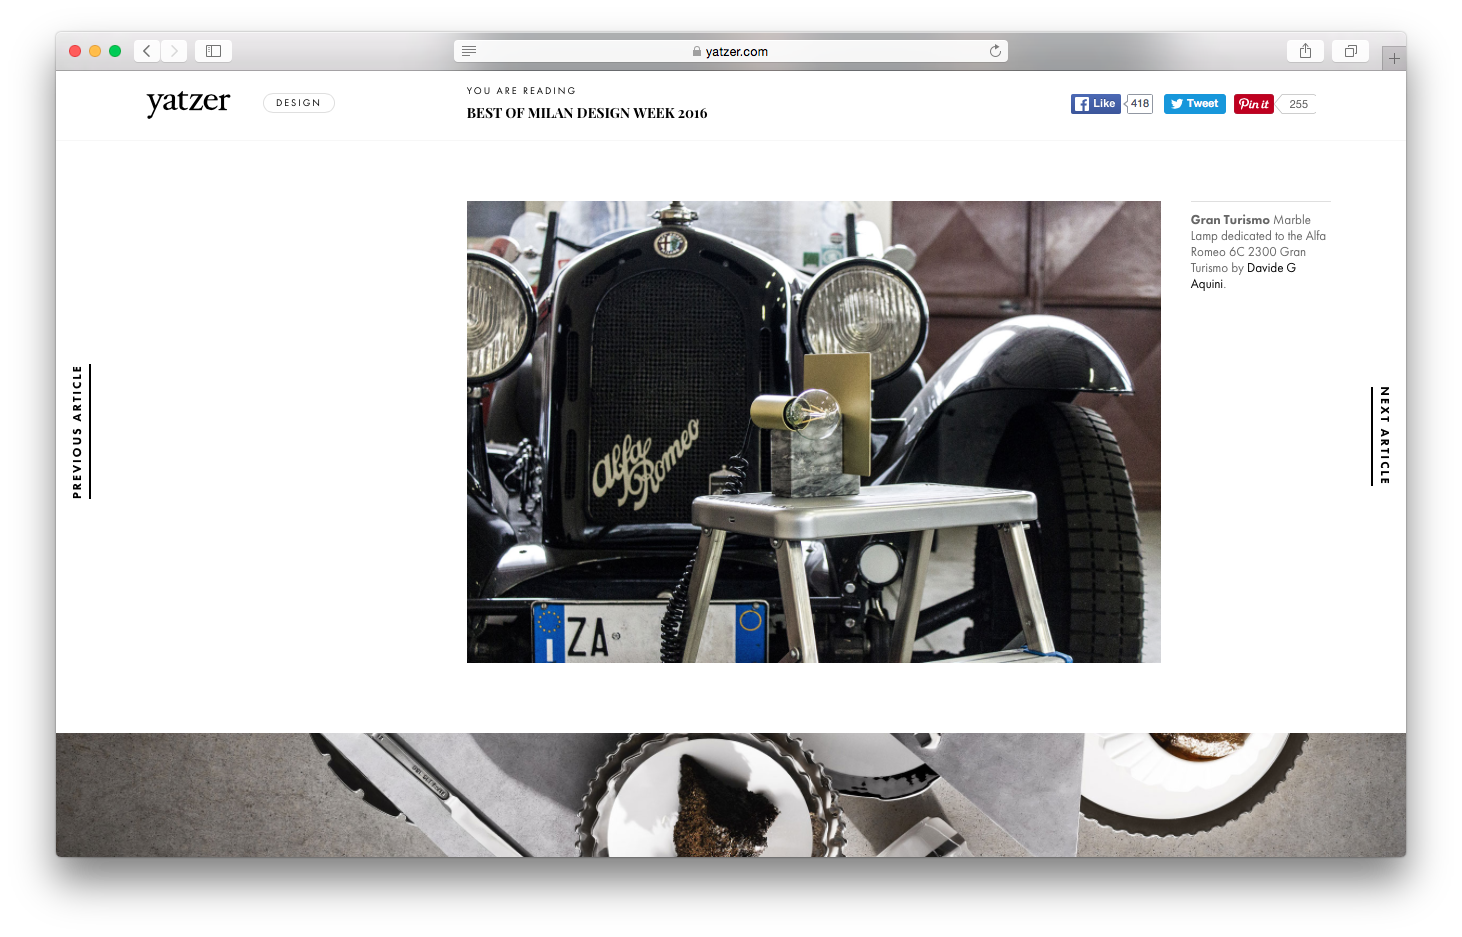The height and width of the screenshot is (937, 1462).
Task: Click the Tweet button
Action: pyautogui.click(x=1195, y=104)
